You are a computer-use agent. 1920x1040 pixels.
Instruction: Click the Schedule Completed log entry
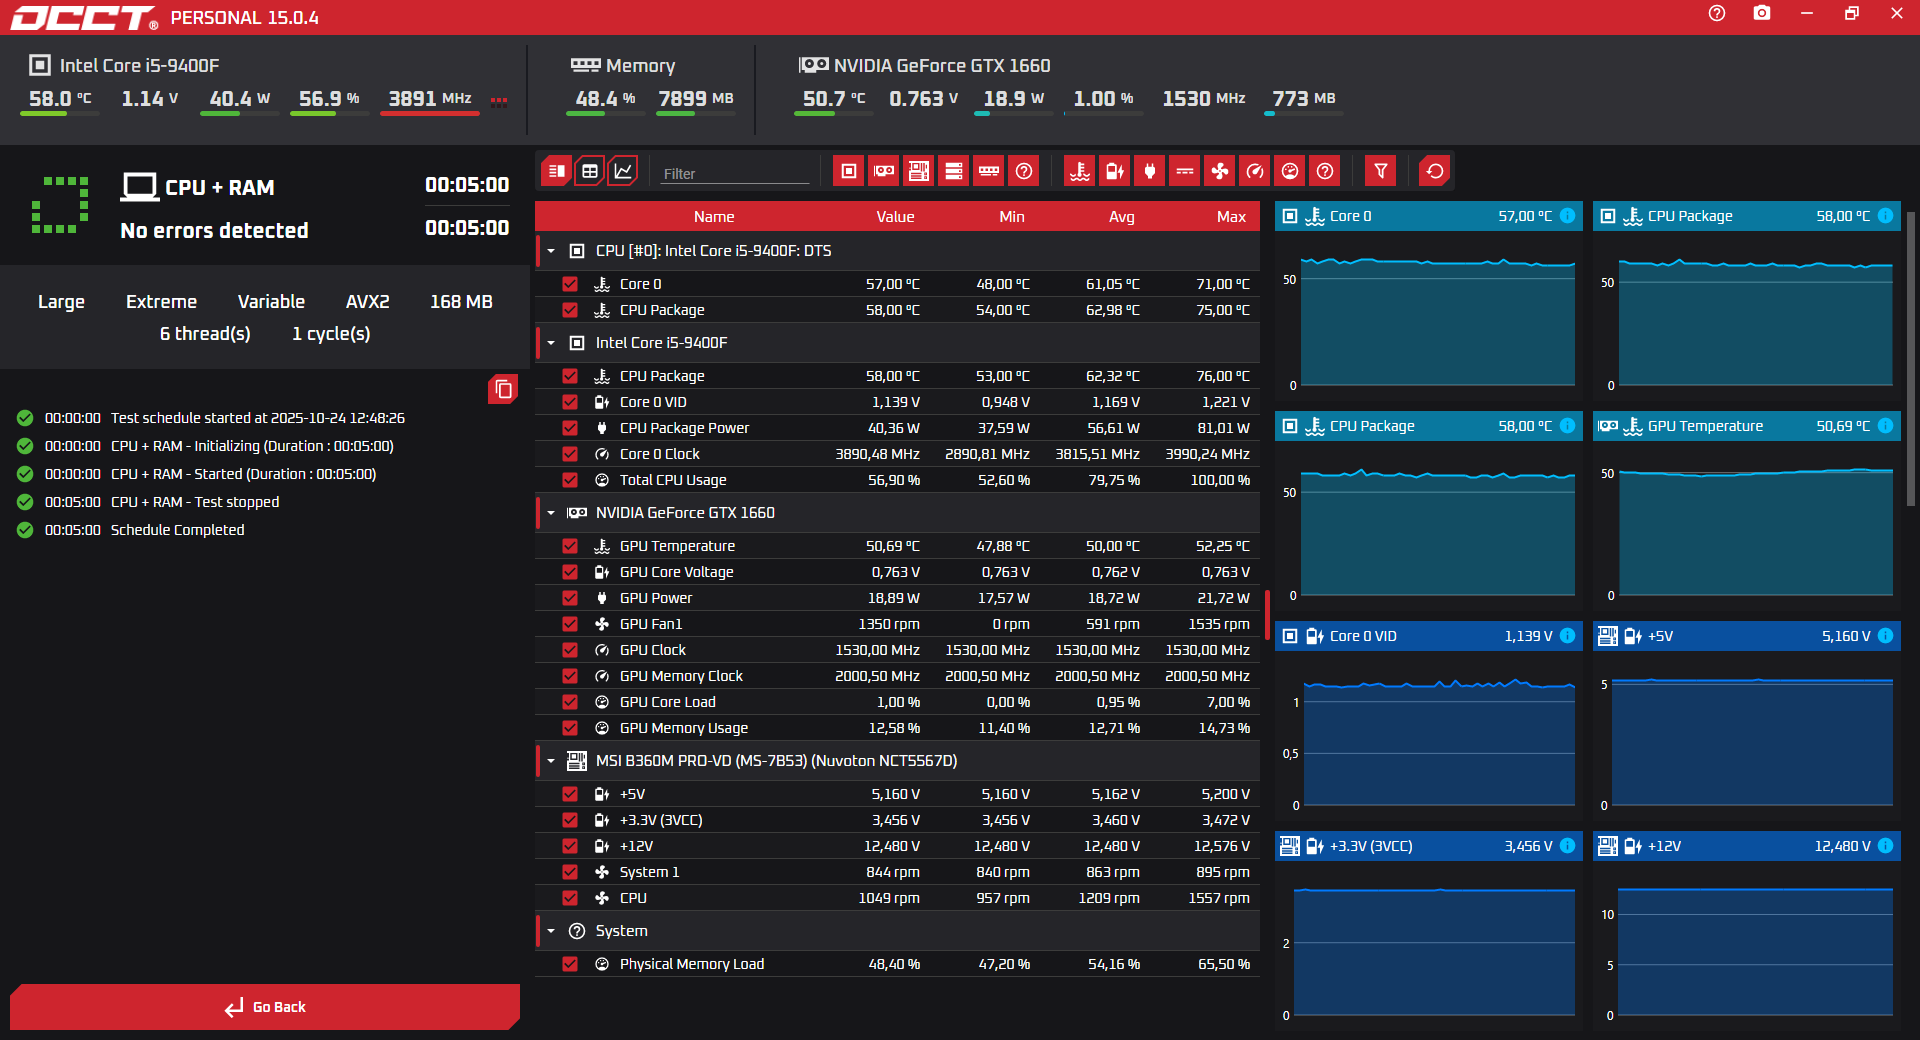tap(177, 530)
